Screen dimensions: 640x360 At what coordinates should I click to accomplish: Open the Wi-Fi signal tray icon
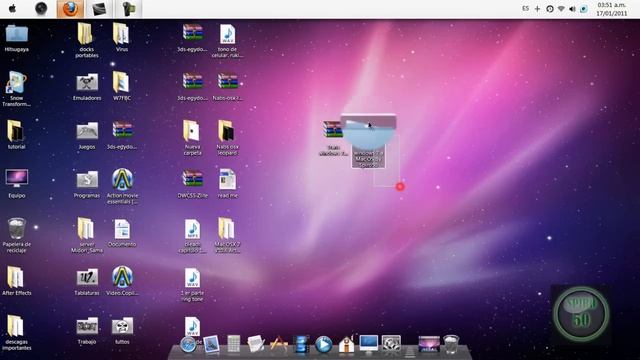(x=561, y=9)
